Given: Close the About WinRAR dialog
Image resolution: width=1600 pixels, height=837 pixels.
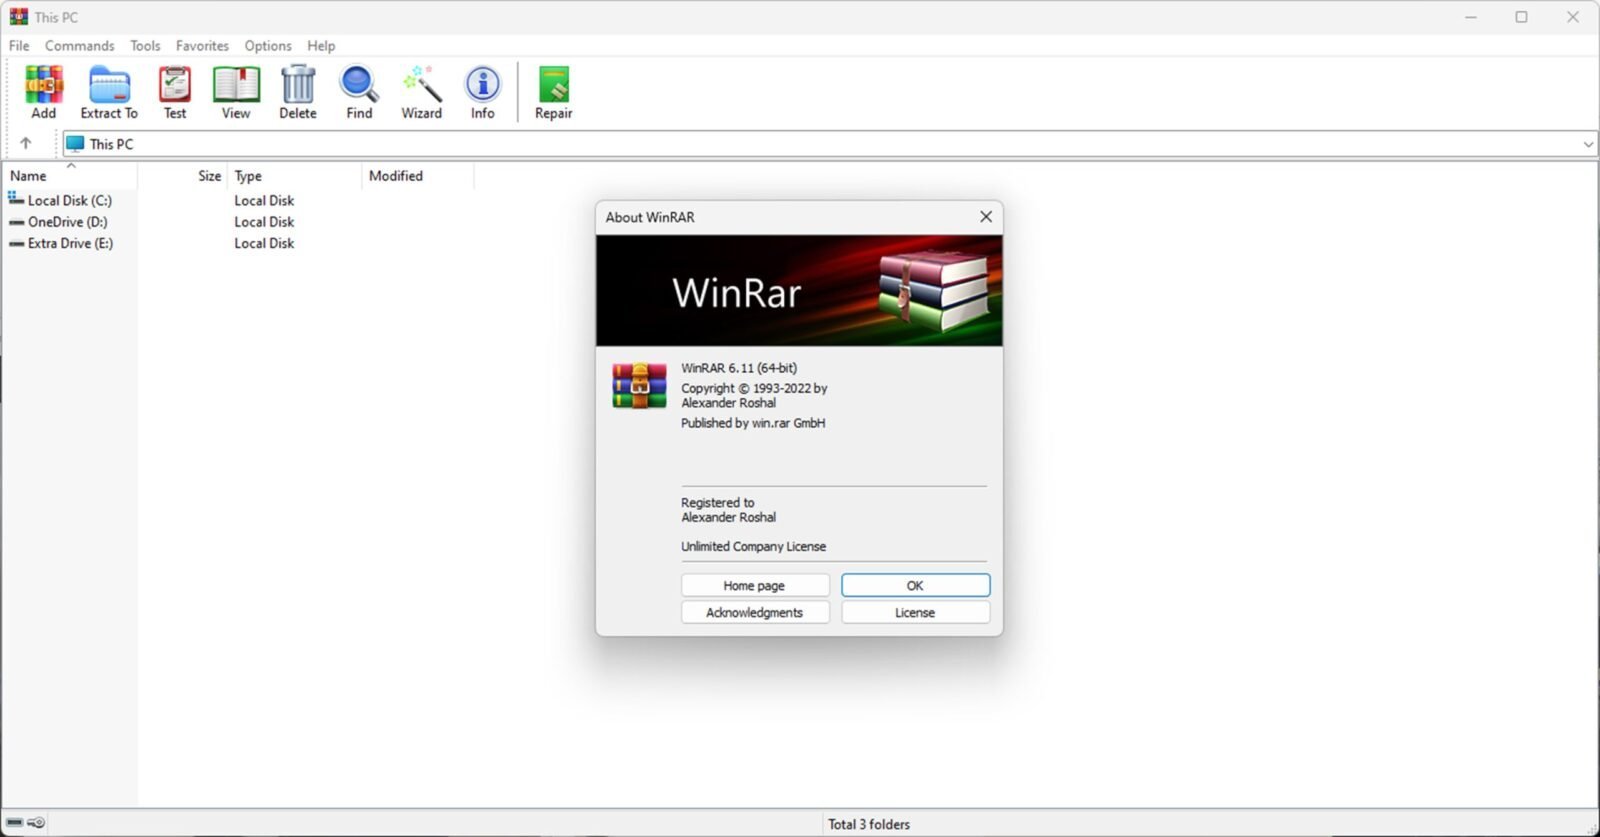Looking at the screenshot, I should pos(986,217).
